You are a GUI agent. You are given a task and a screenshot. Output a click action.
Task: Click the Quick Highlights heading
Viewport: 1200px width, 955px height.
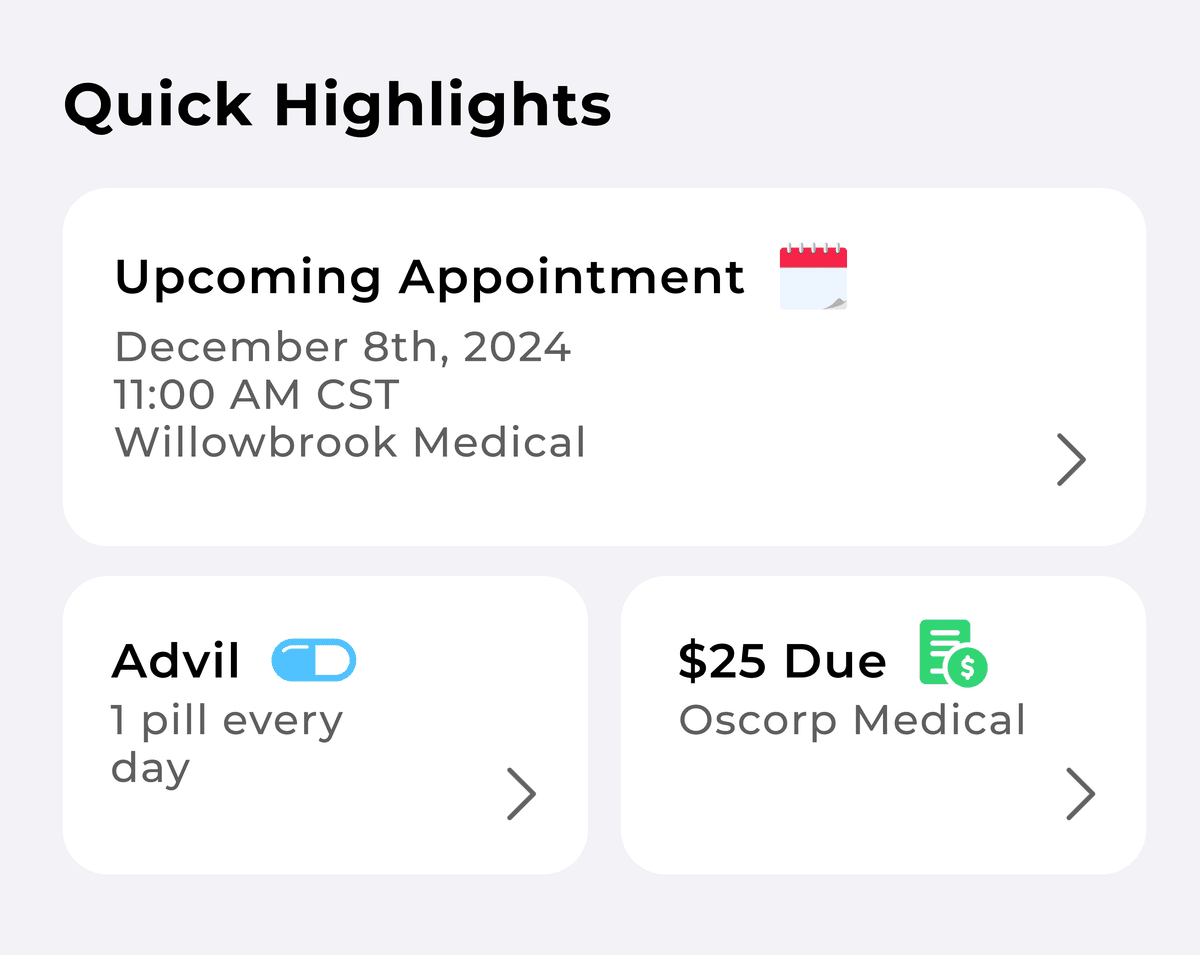click(x=337, y=105)
